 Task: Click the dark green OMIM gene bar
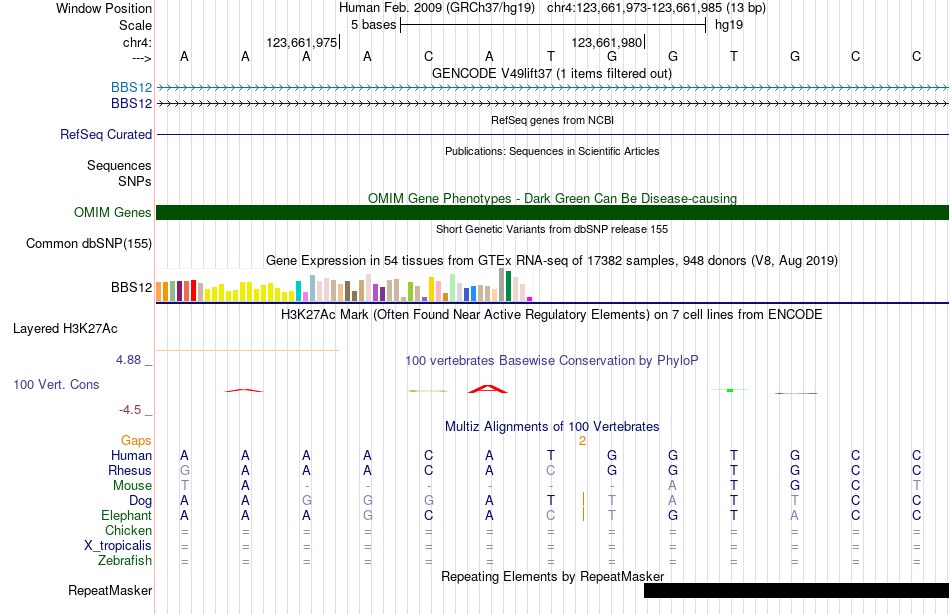point(553,212)
